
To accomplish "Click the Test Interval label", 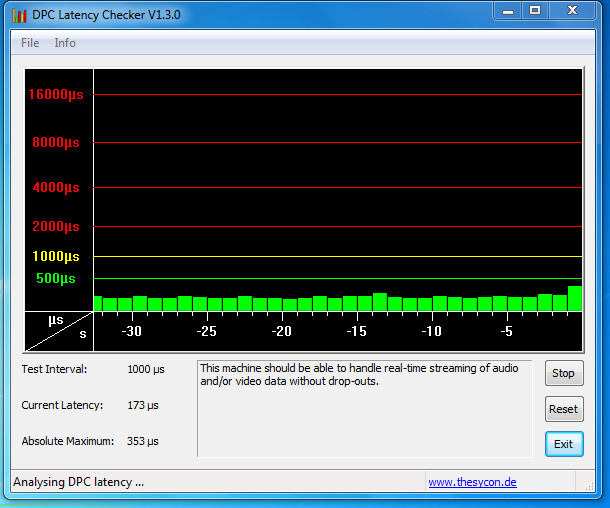I will tap(54, 369).
